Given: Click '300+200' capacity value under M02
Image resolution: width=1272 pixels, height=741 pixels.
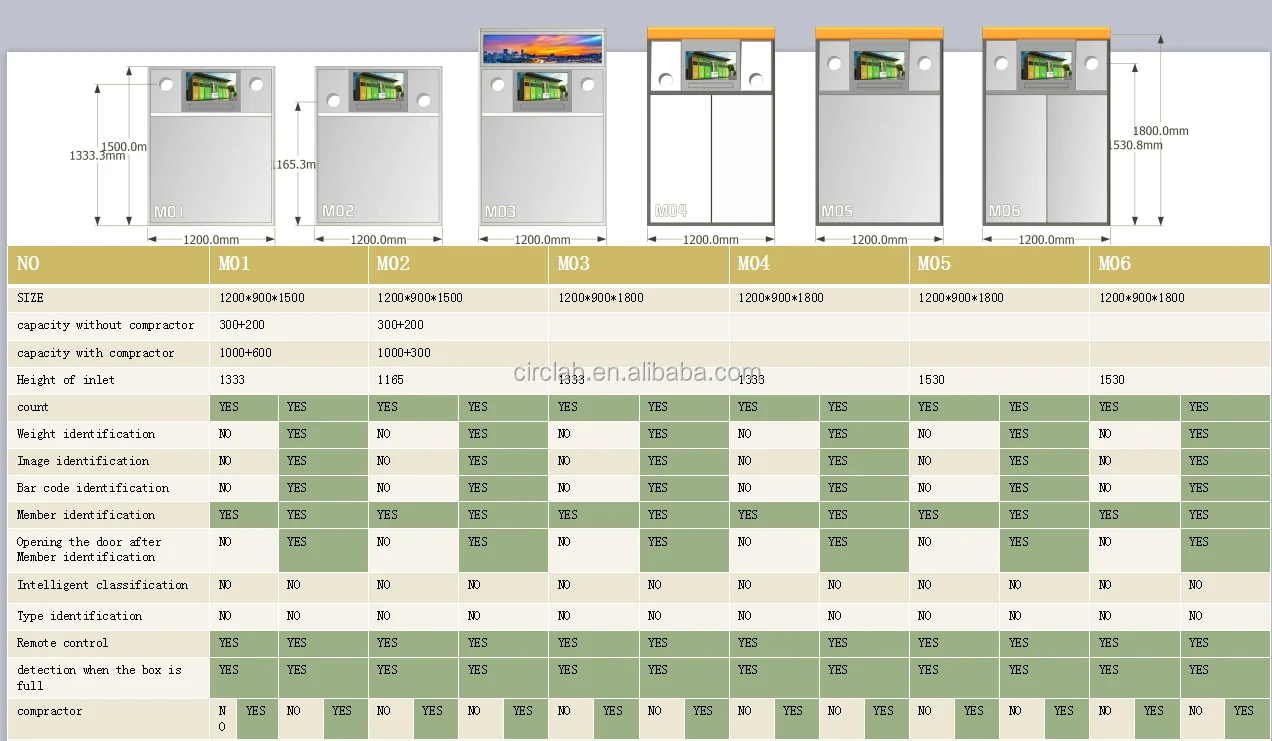Looking at the screenshot, I should click(400, 325).
